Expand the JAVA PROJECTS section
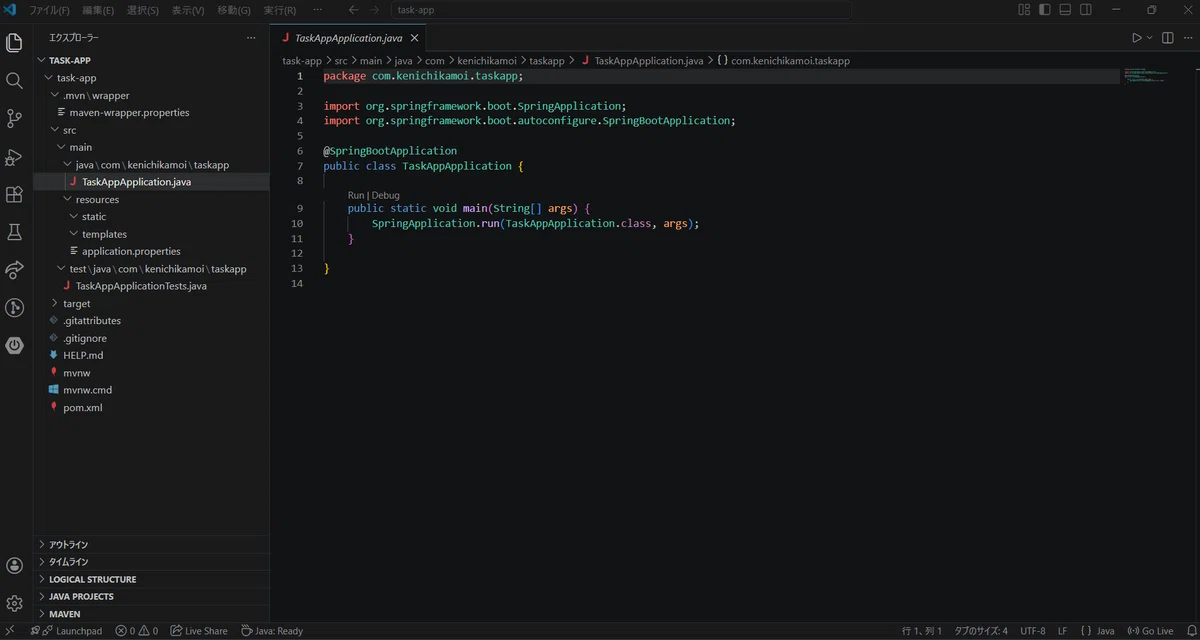 (150, 596)
